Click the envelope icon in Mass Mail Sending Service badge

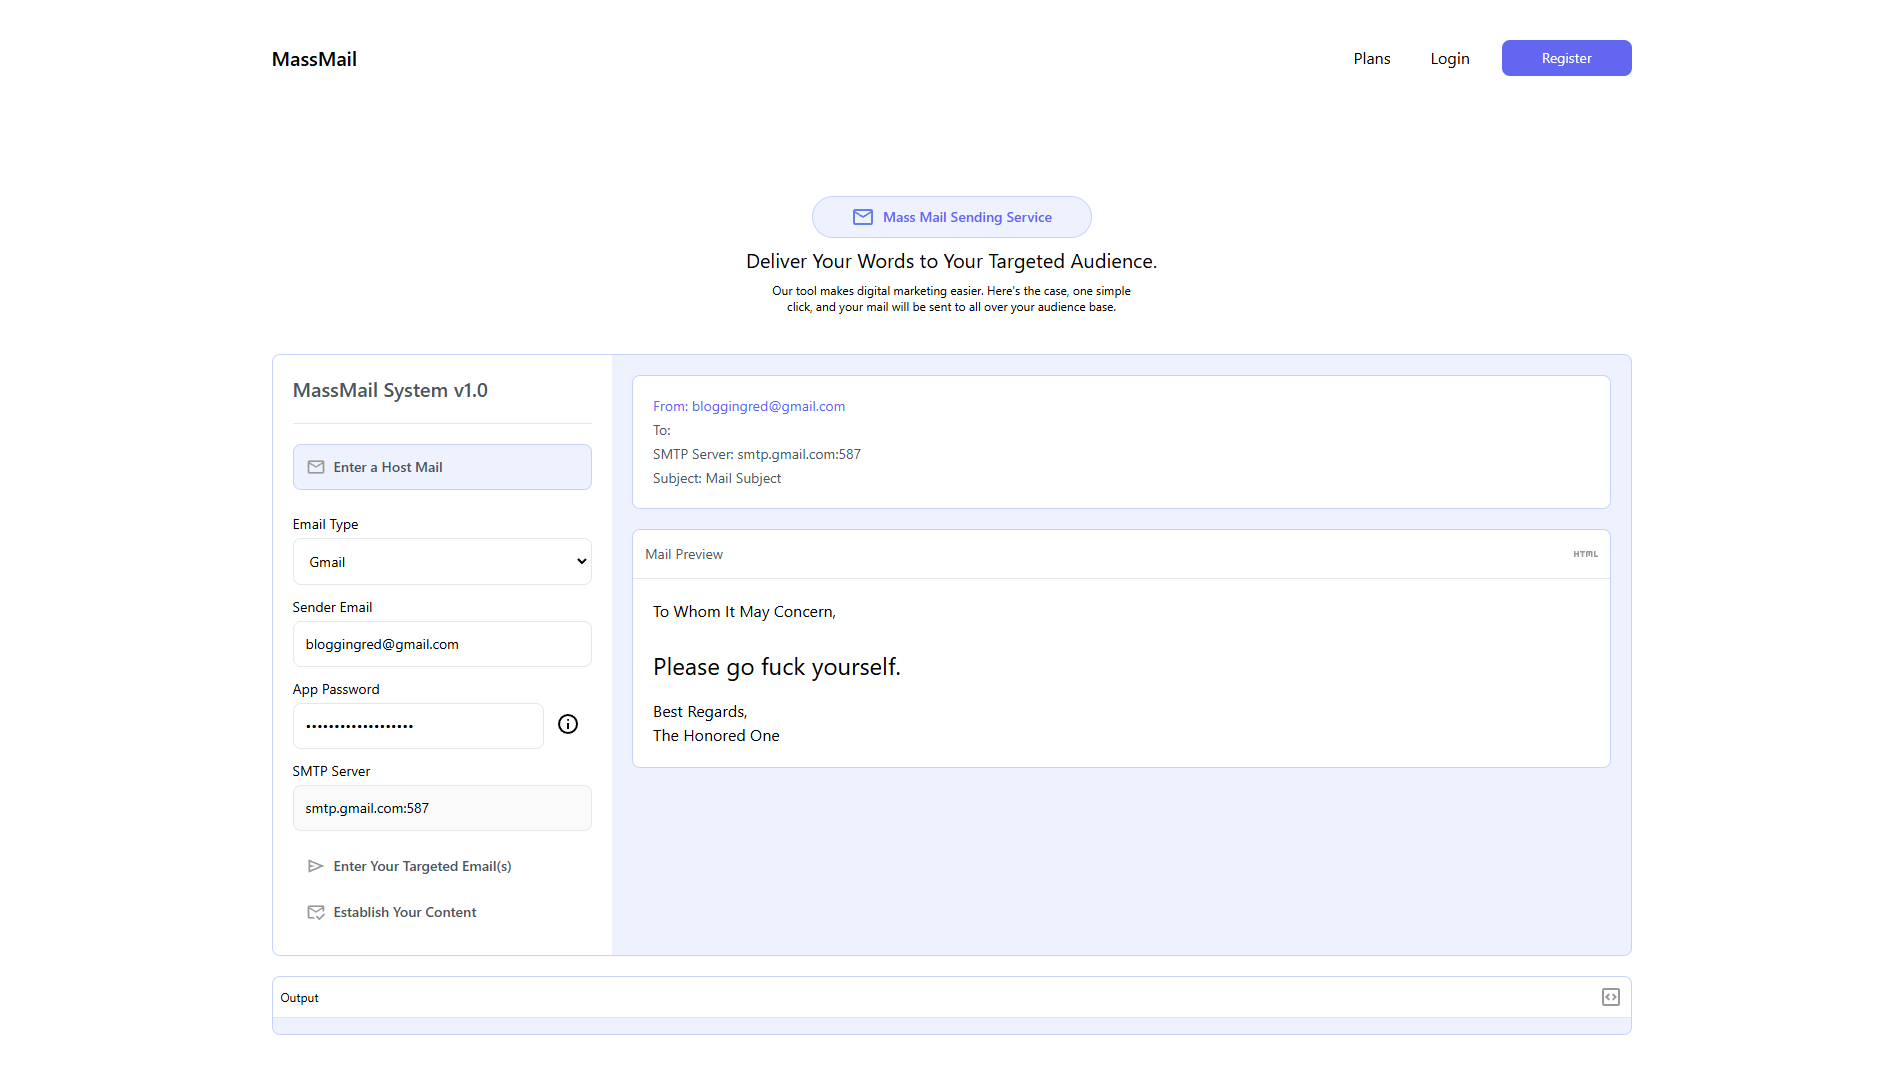tap(862, 217)
